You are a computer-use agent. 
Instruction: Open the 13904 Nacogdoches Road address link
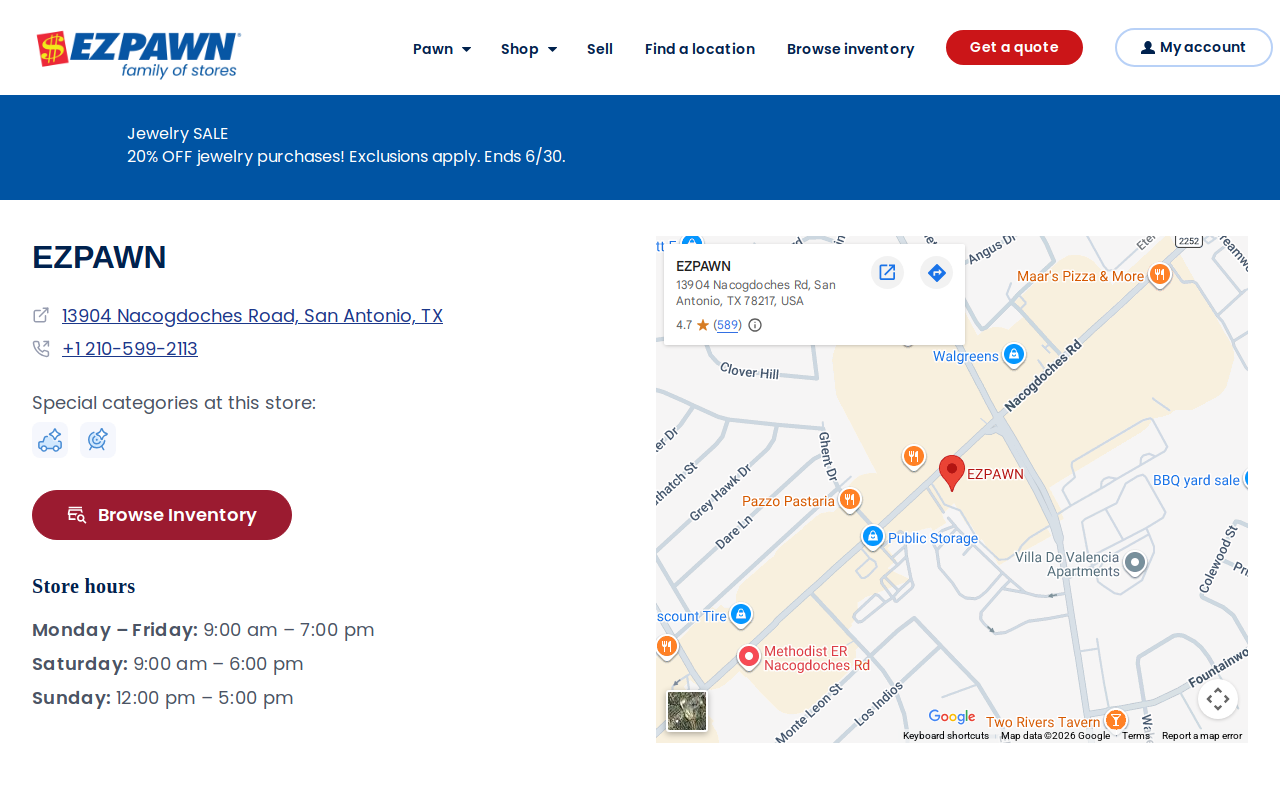252,316
